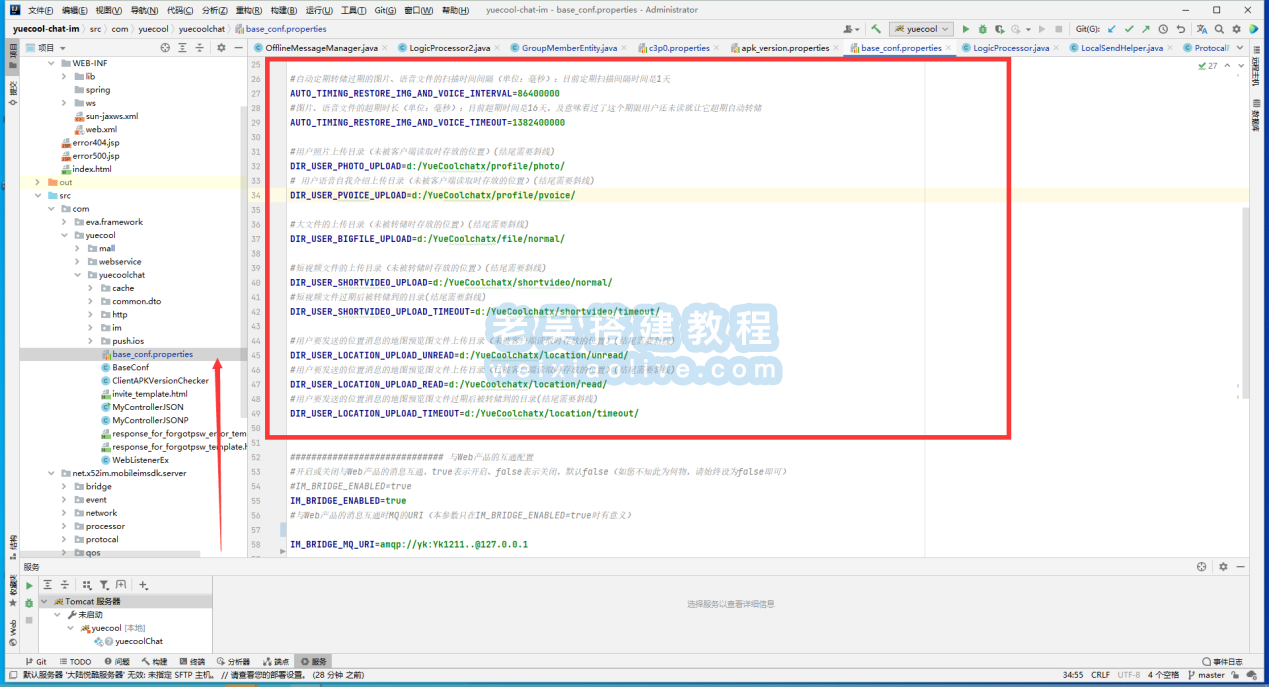Select BaseConf class in project tree
1269x687 pixels.
130,367
